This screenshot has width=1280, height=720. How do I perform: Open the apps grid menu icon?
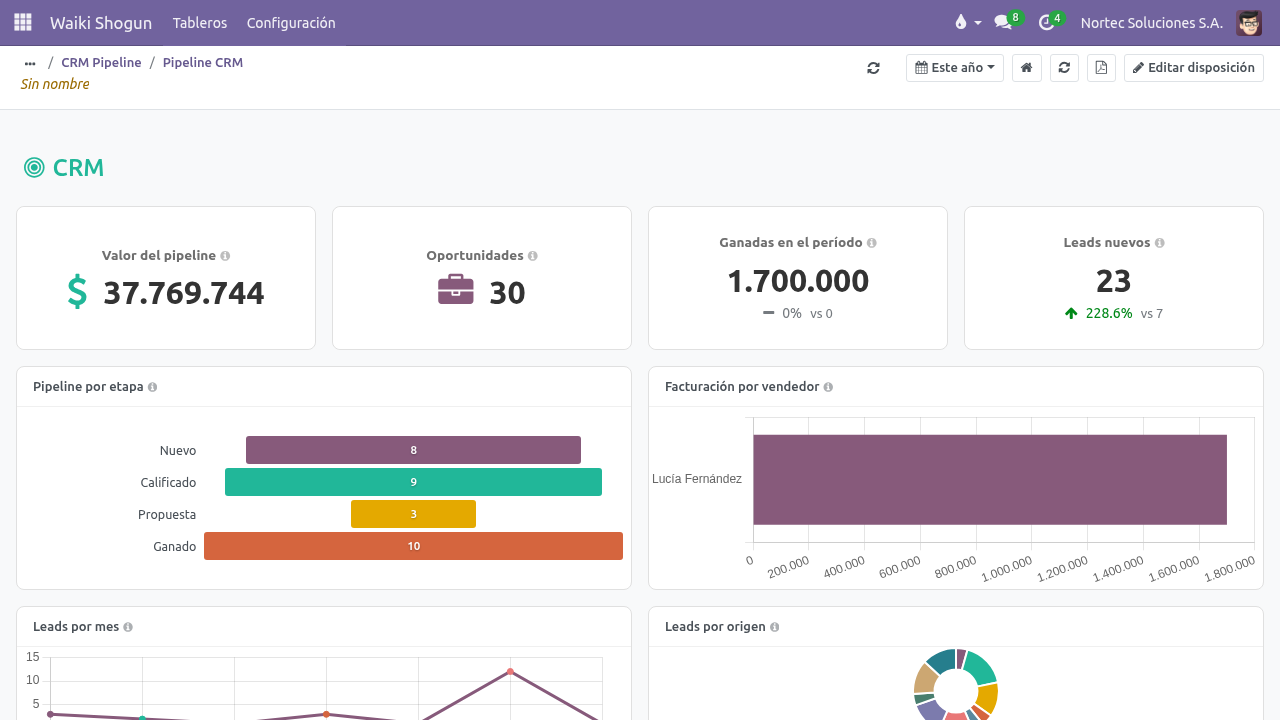23,22
